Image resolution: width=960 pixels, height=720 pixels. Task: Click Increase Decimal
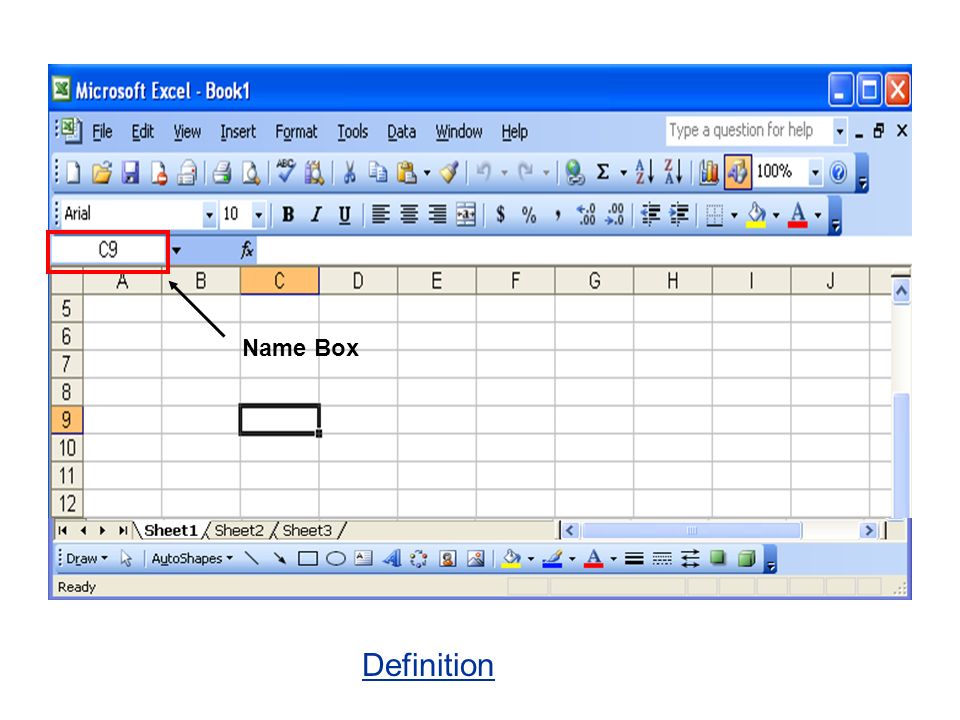586,214
